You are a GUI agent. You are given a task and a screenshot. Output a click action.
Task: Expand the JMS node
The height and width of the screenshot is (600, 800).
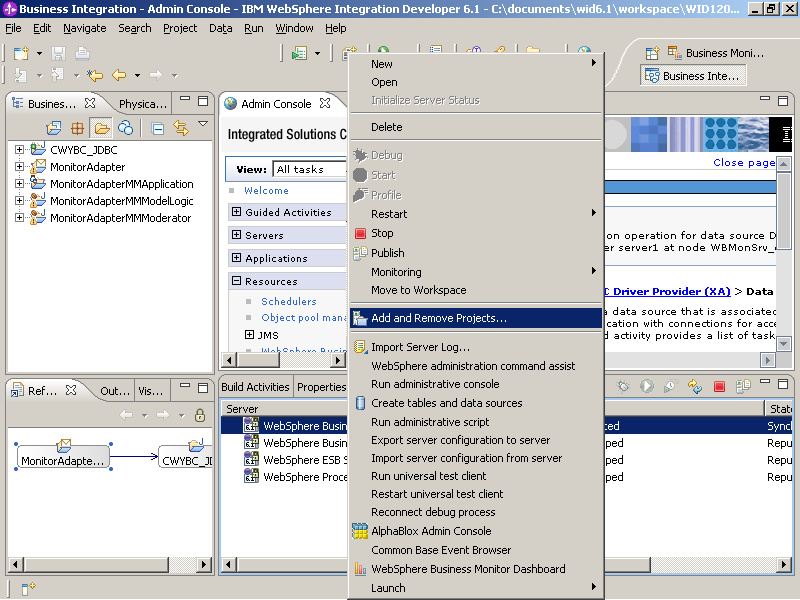(x=249, y=335)
